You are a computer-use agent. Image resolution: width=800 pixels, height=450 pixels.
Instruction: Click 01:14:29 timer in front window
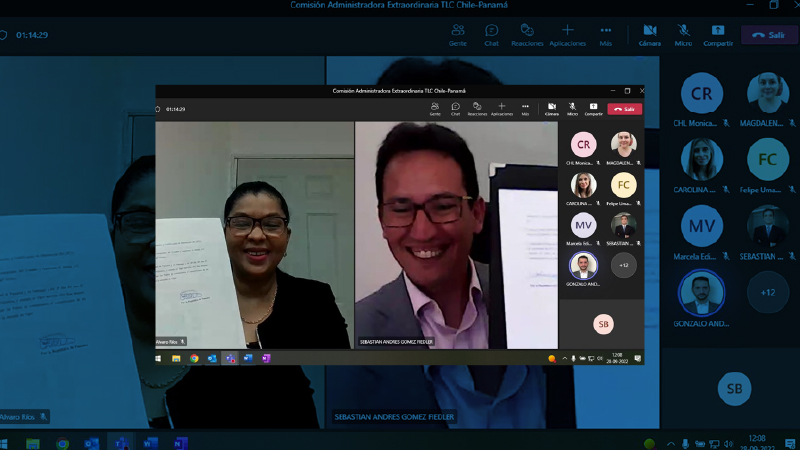(176, 109)
